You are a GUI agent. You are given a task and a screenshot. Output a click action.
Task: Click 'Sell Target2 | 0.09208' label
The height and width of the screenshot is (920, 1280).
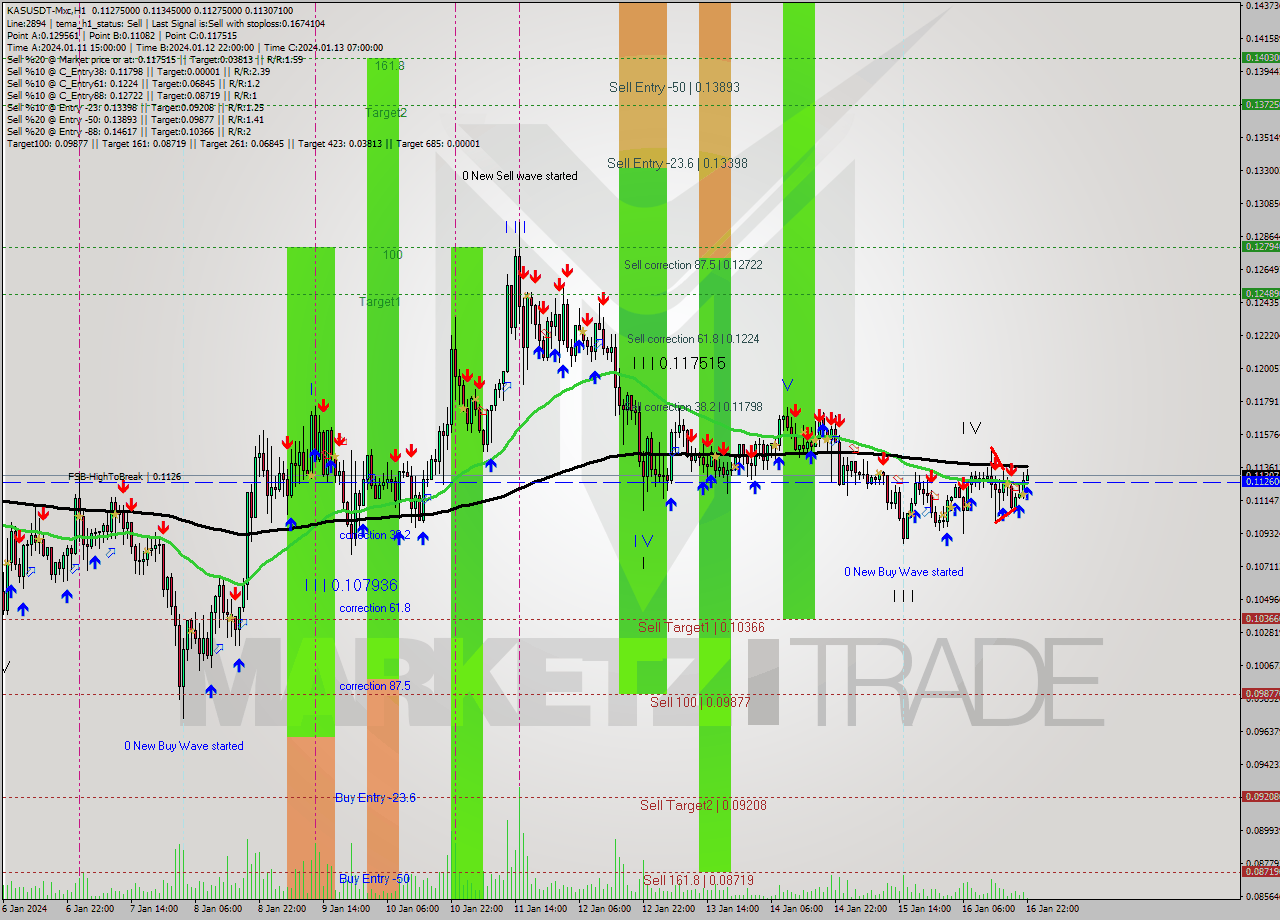pos(703,804)
